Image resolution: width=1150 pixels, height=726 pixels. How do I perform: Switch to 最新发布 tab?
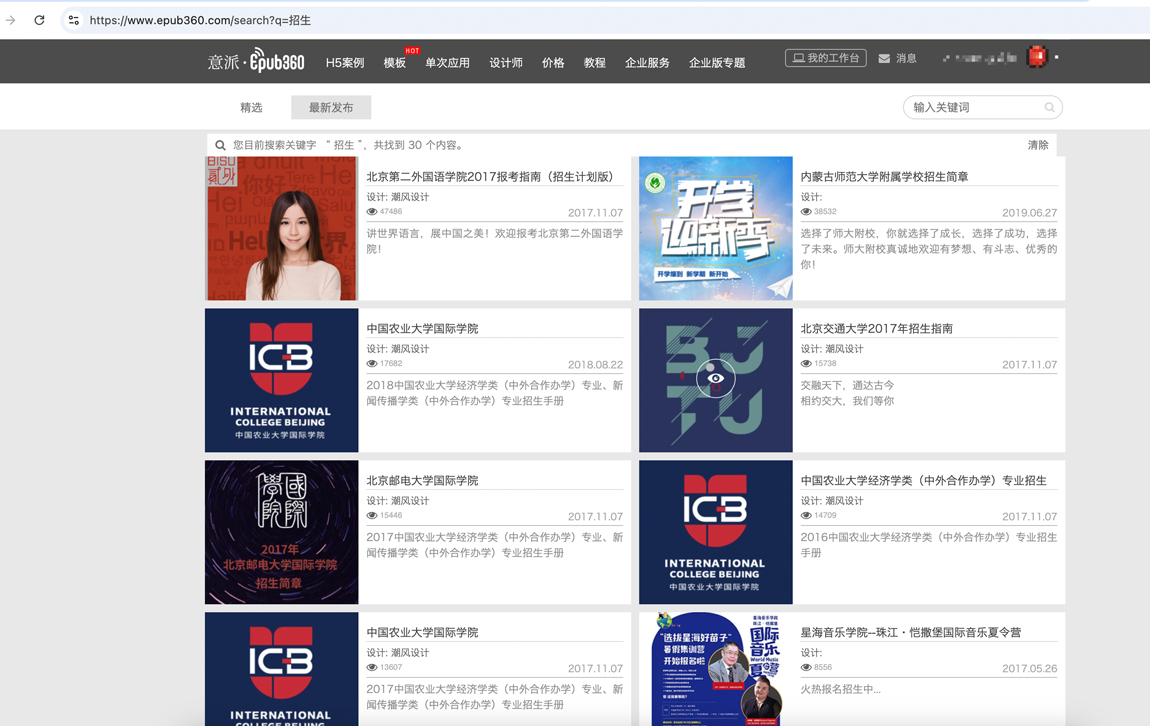click(x=331, y=107)
